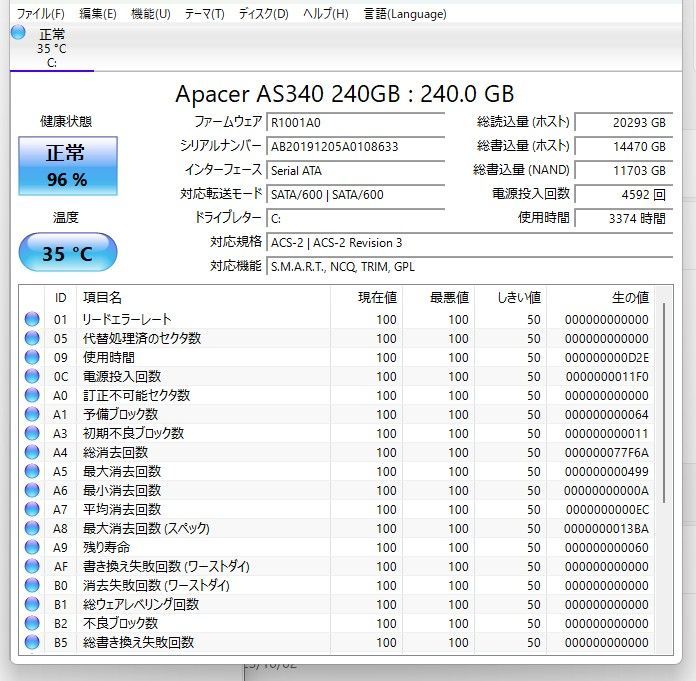Screen dimensions: 696x681
Task: Click the 現在値 column header
Action: coord(367,297)
